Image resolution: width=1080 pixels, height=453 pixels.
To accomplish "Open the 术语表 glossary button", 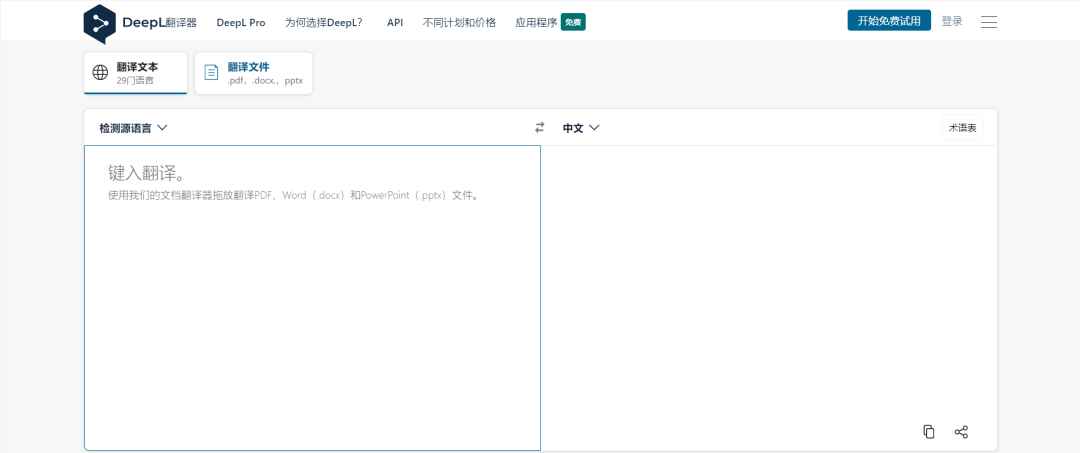I will click(x=962, y=128).
